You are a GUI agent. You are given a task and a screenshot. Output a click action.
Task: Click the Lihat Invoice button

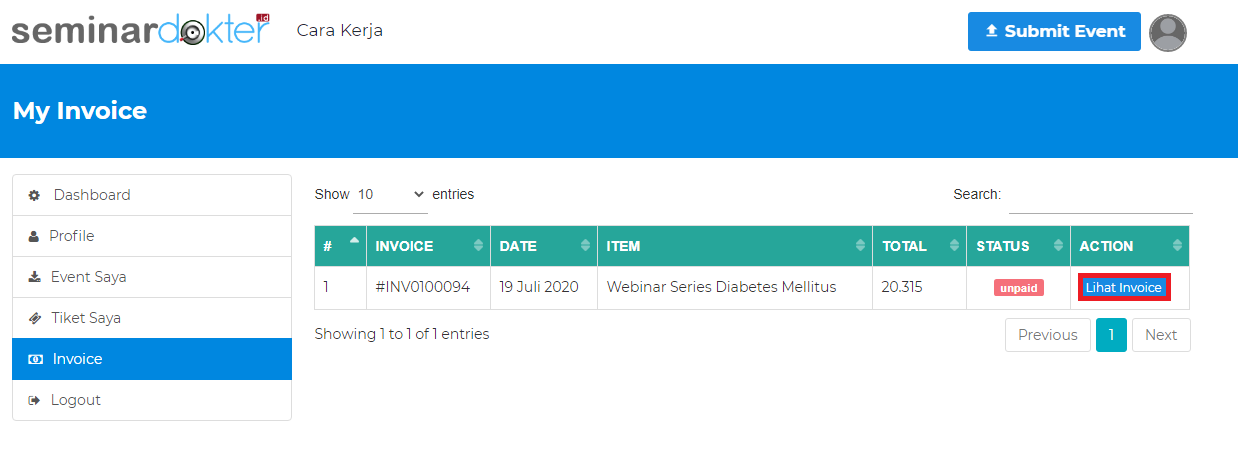(1124, 288)
